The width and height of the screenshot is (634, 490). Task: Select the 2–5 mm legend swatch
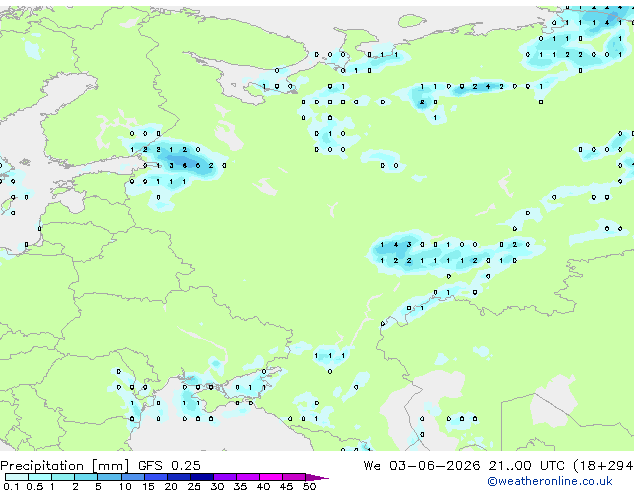click(x=86, y=477)
